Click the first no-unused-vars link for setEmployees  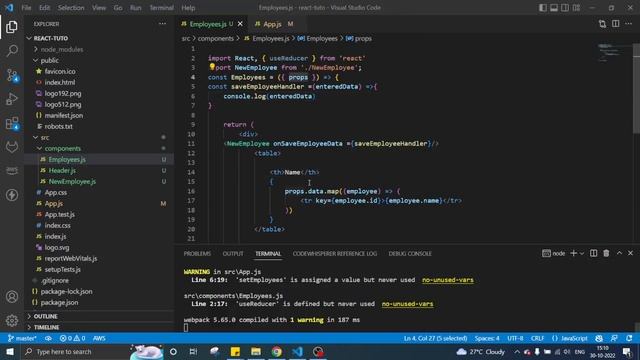click(x=448, y=280)
